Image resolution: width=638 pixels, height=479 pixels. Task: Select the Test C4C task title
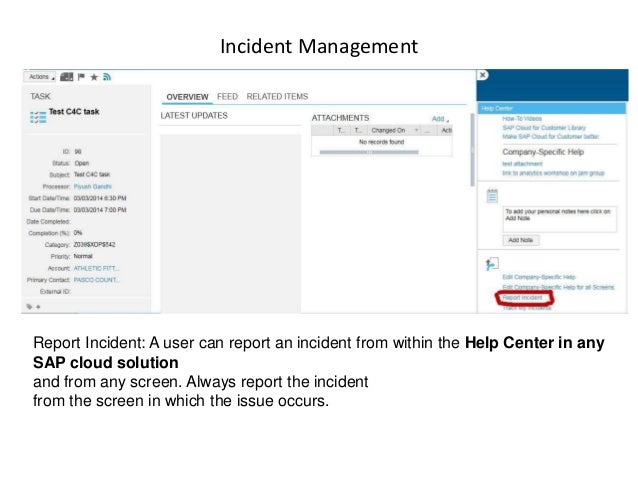pyautogui.click(x=74, y=112)
